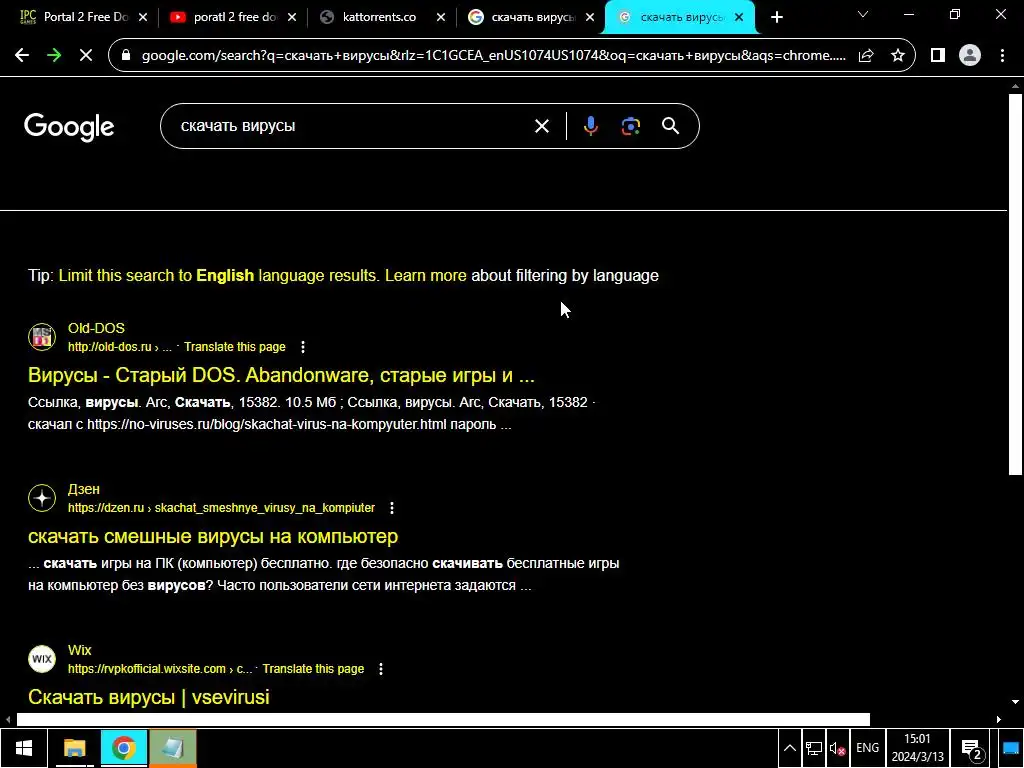Image resolution: width=1024 pixels, height=768 pixels.
Task: Click the scroll down arrow
Action: pos(1015,702)
